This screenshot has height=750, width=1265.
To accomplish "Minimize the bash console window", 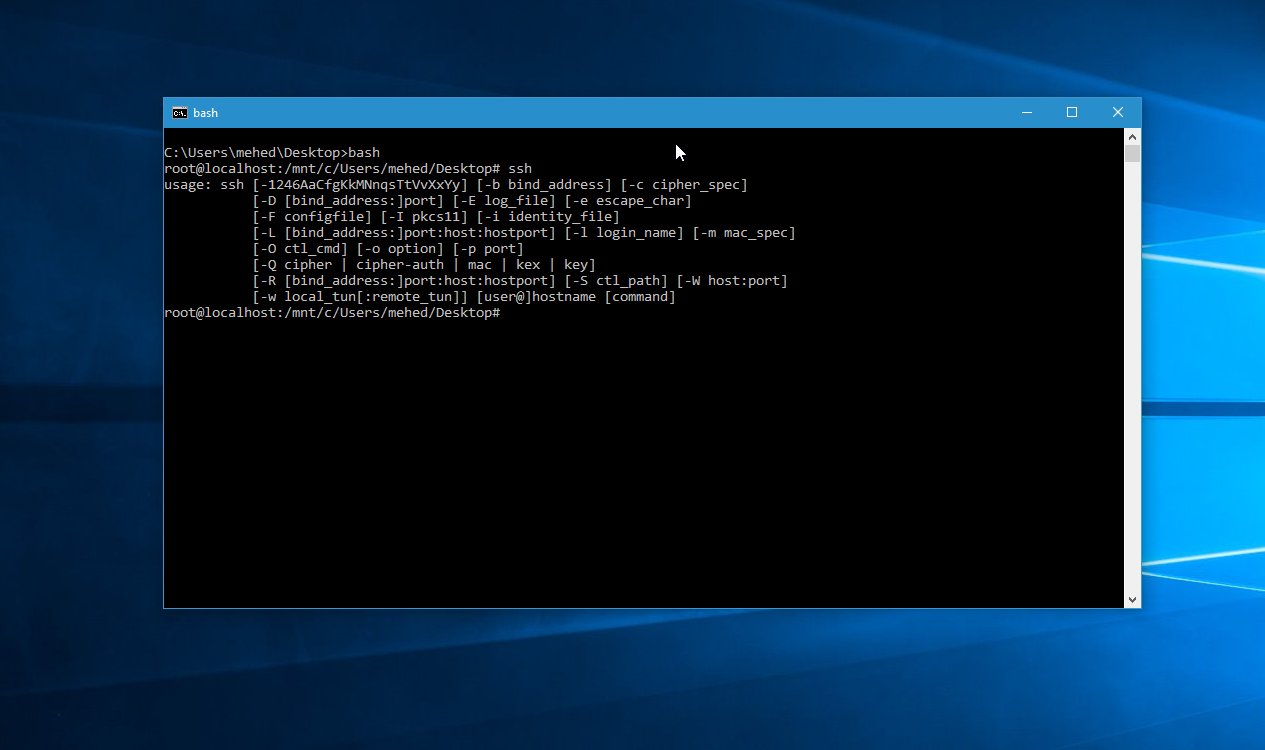I will pos(1026,113).
